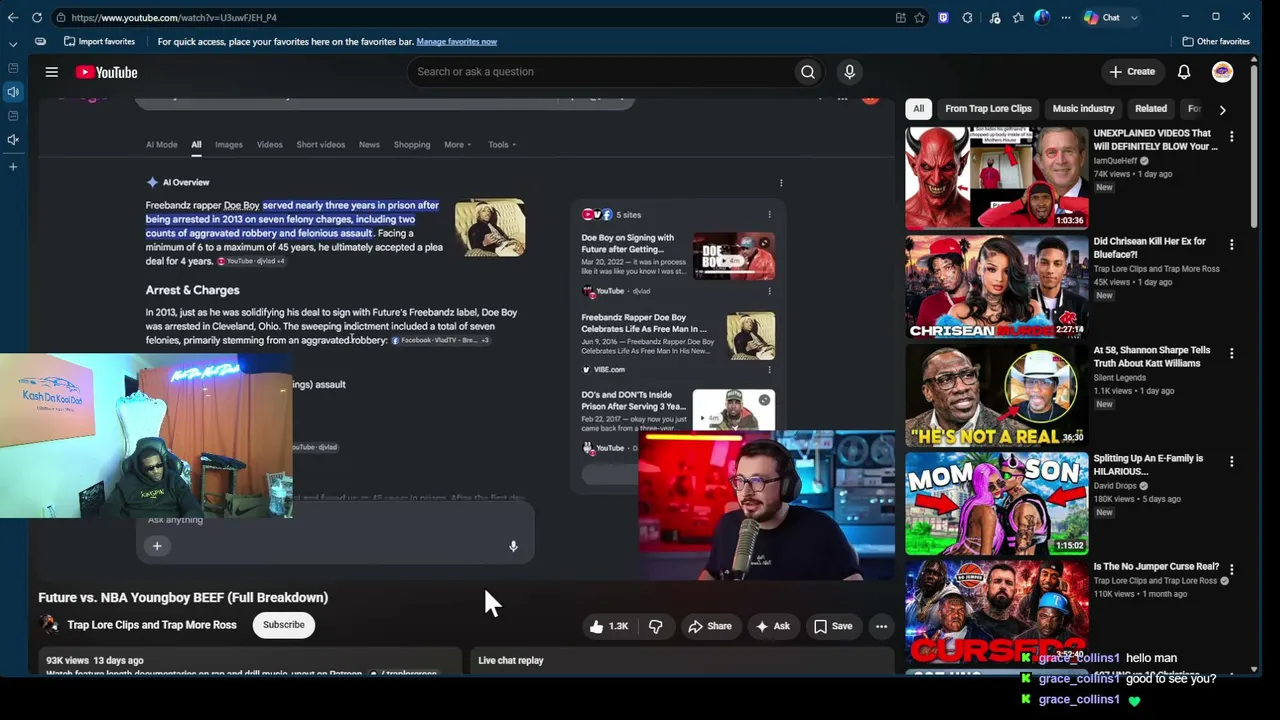Viewport: 1280px width, 720px height.
Task: Select the muted tab in the vertical tab bar
Action: point(13,140)
